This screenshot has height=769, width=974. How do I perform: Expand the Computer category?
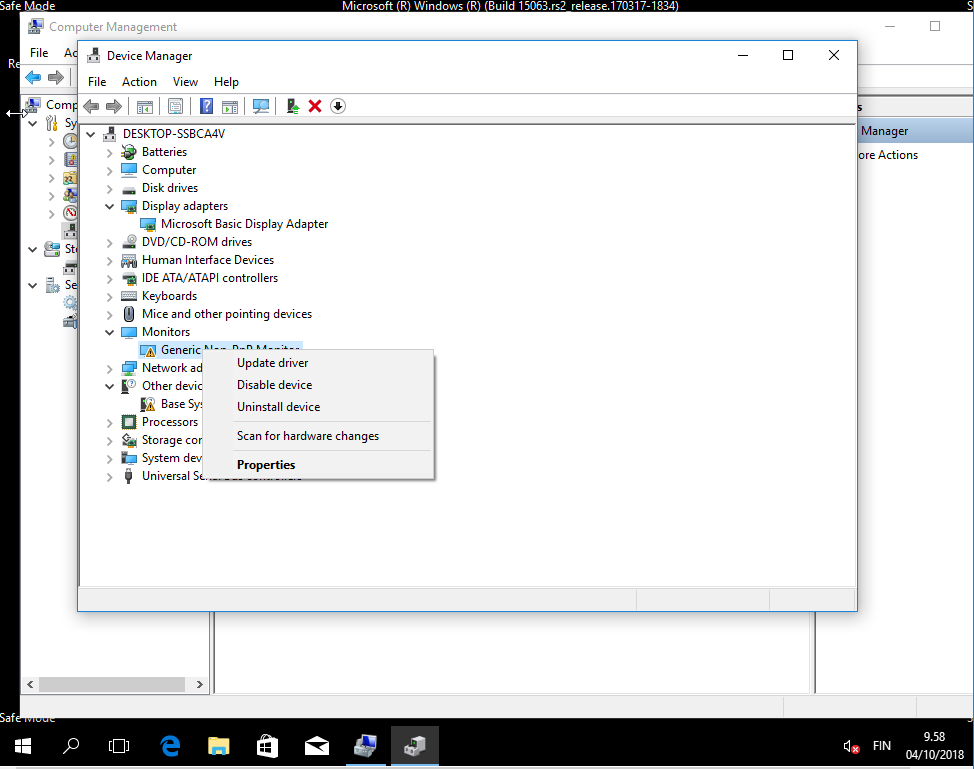click(109, 171)
